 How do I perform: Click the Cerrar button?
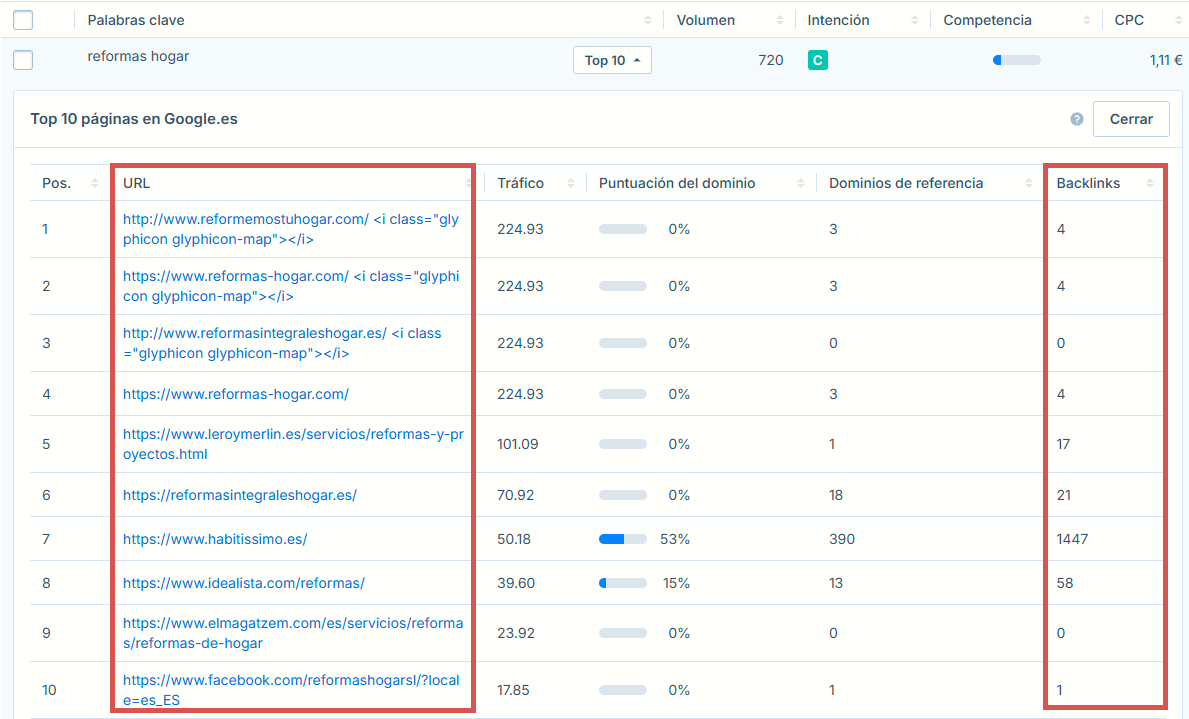[1131, 118]
